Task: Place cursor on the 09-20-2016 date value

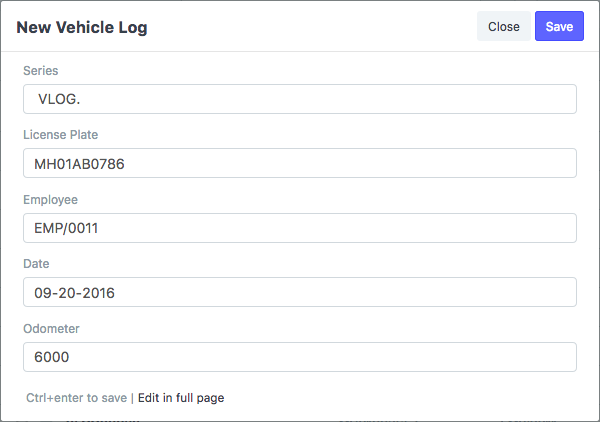Action: 74,292
